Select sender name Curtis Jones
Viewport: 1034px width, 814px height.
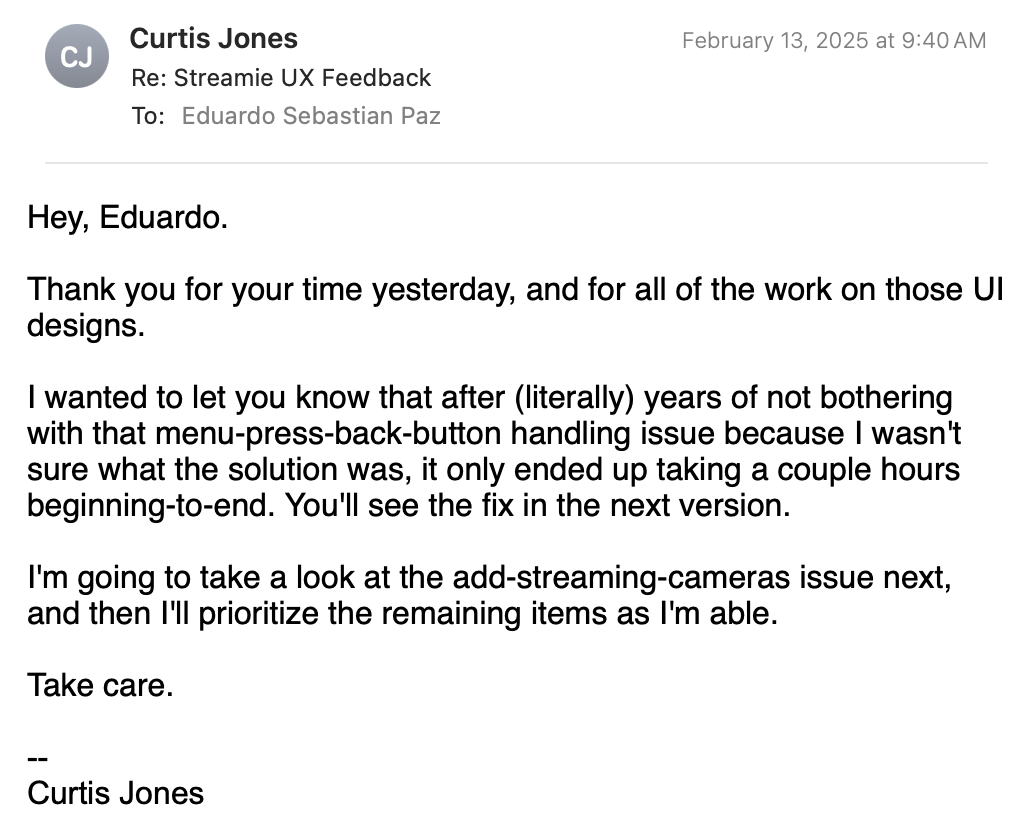click(214, 38)
